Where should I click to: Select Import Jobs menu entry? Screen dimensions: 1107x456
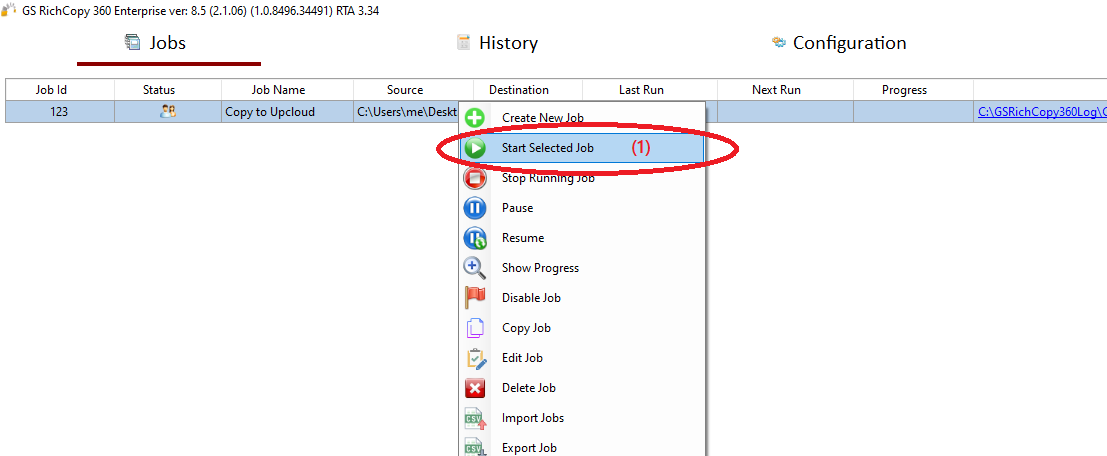point(532,418)
